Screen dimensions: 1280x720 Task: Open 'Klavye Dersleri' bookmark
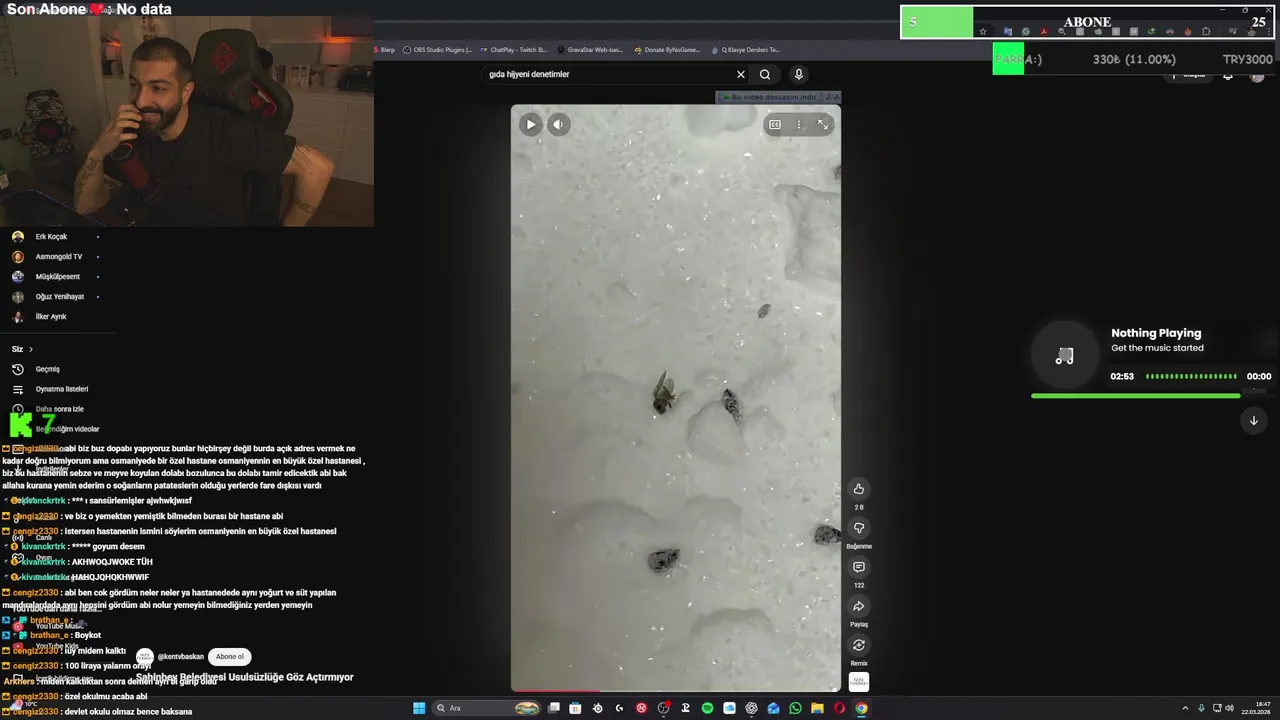[745, 49]
